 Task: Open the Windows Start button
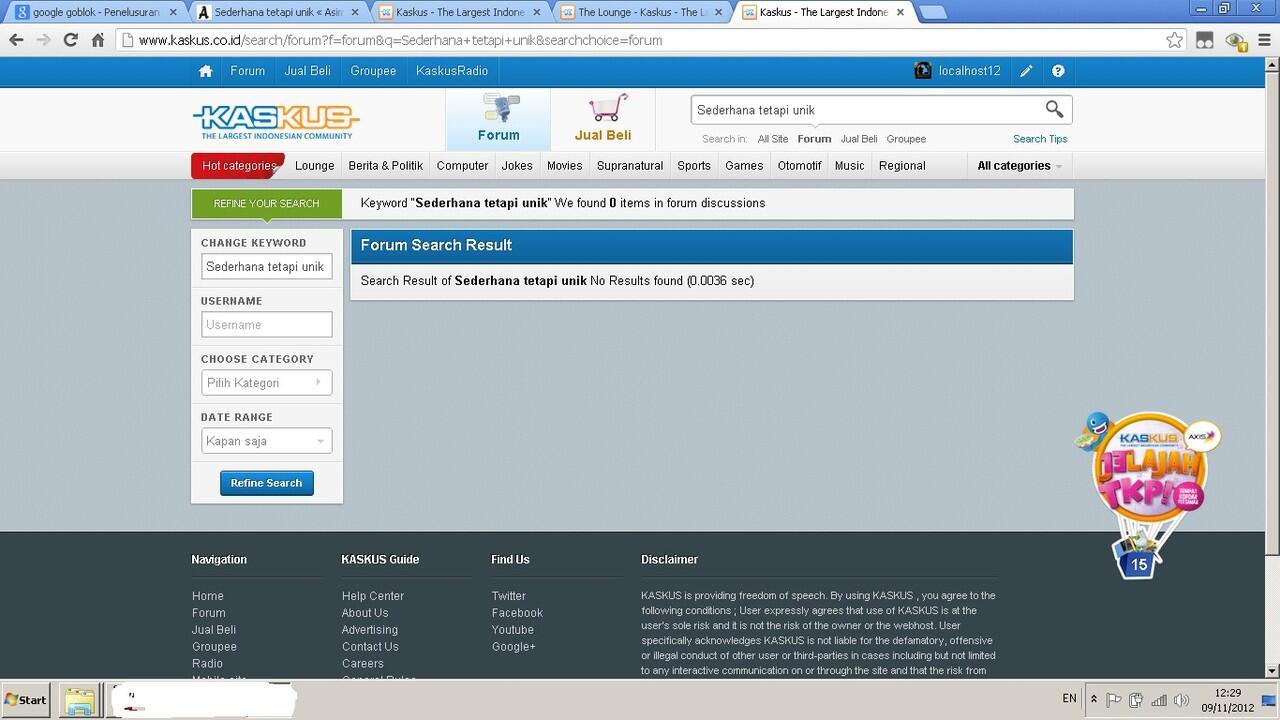click(26, 700)
